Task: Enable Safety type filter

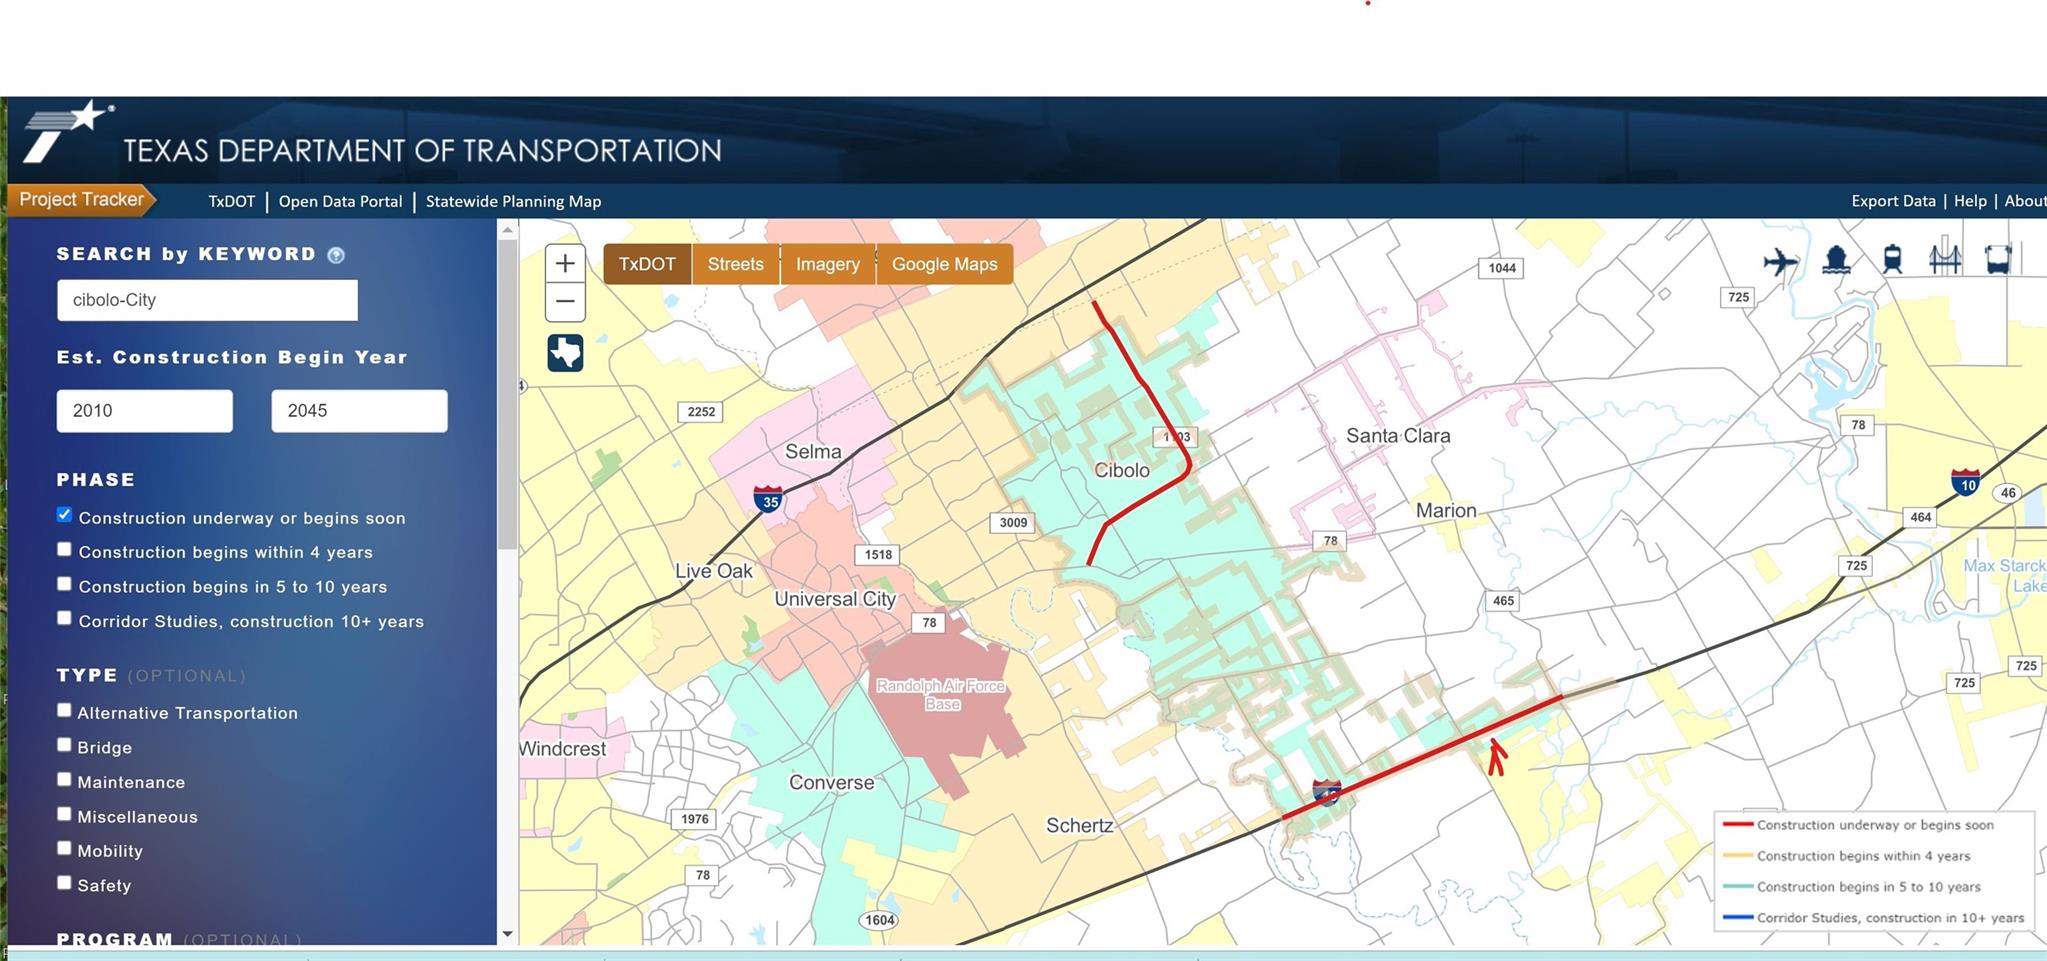Action: point(64,883)
